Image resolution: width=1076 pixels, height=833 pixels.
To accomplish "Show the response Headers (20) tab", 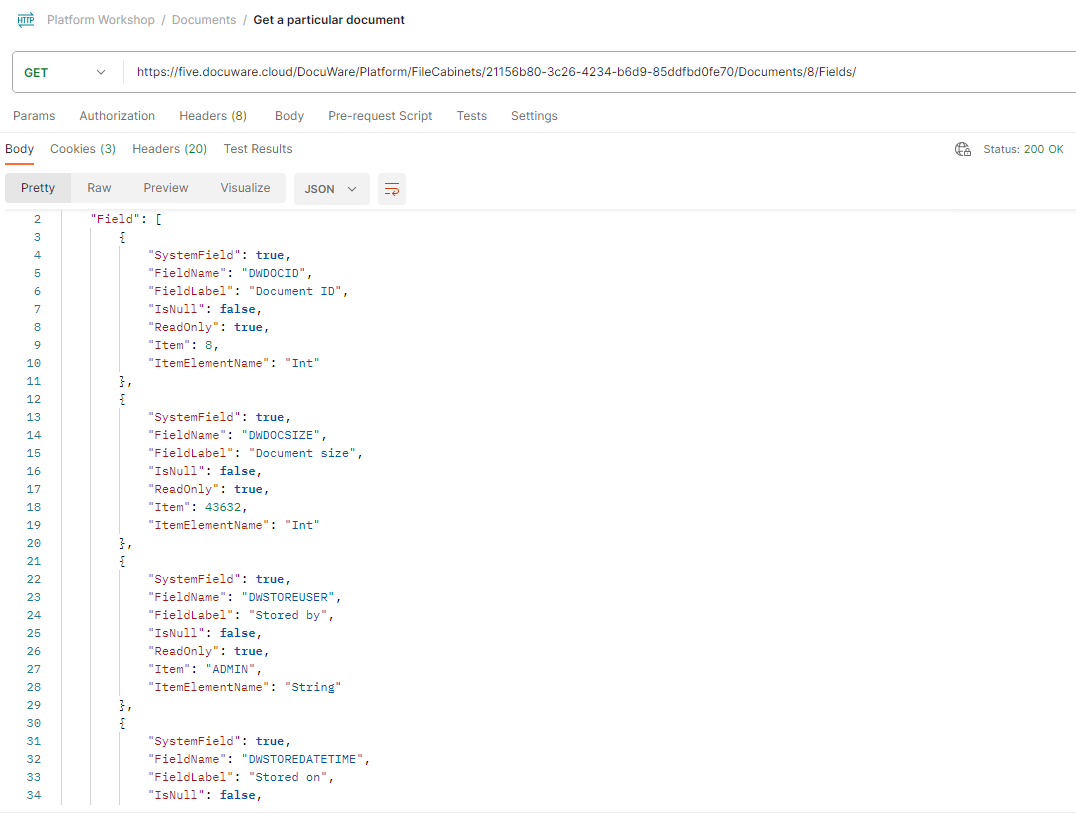I will pos(169,149).
